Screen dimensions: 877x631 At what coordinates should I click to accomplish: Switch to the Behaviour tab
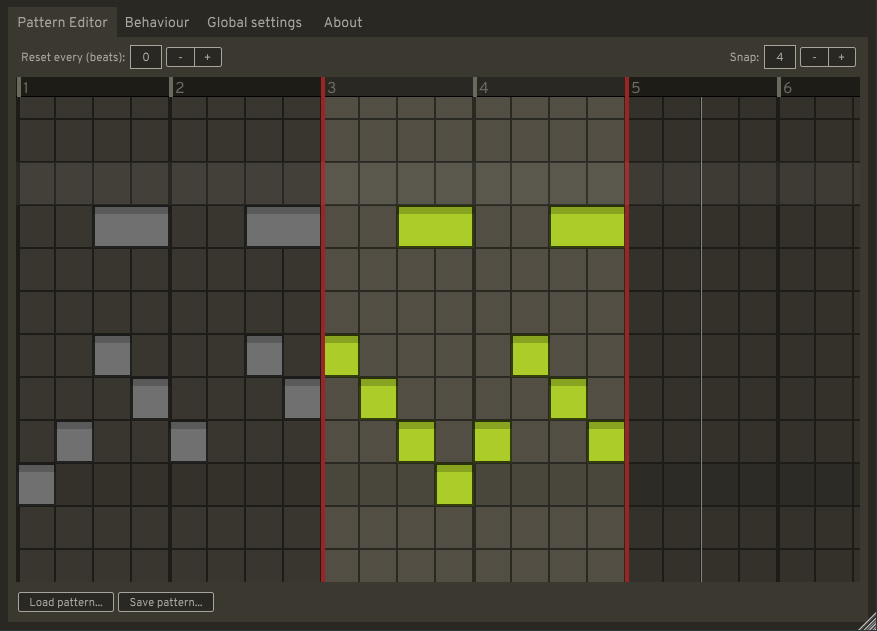pos(156,22)
